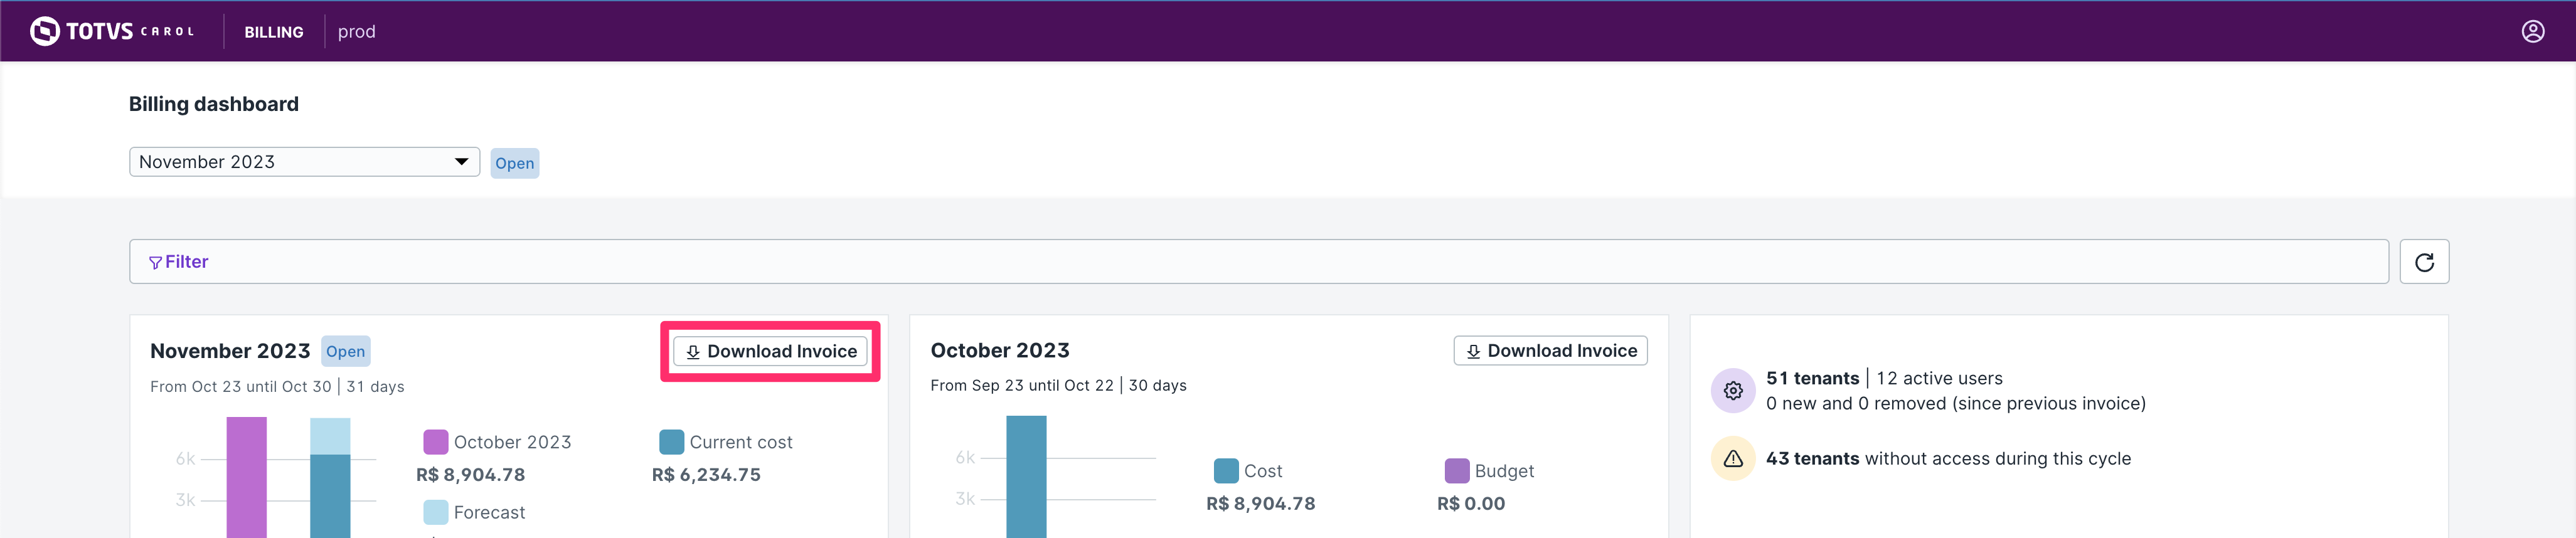This screenshot has width=2576, height=538.
Task: Click the 'October 2023' card heading
Action: point(999,351)
